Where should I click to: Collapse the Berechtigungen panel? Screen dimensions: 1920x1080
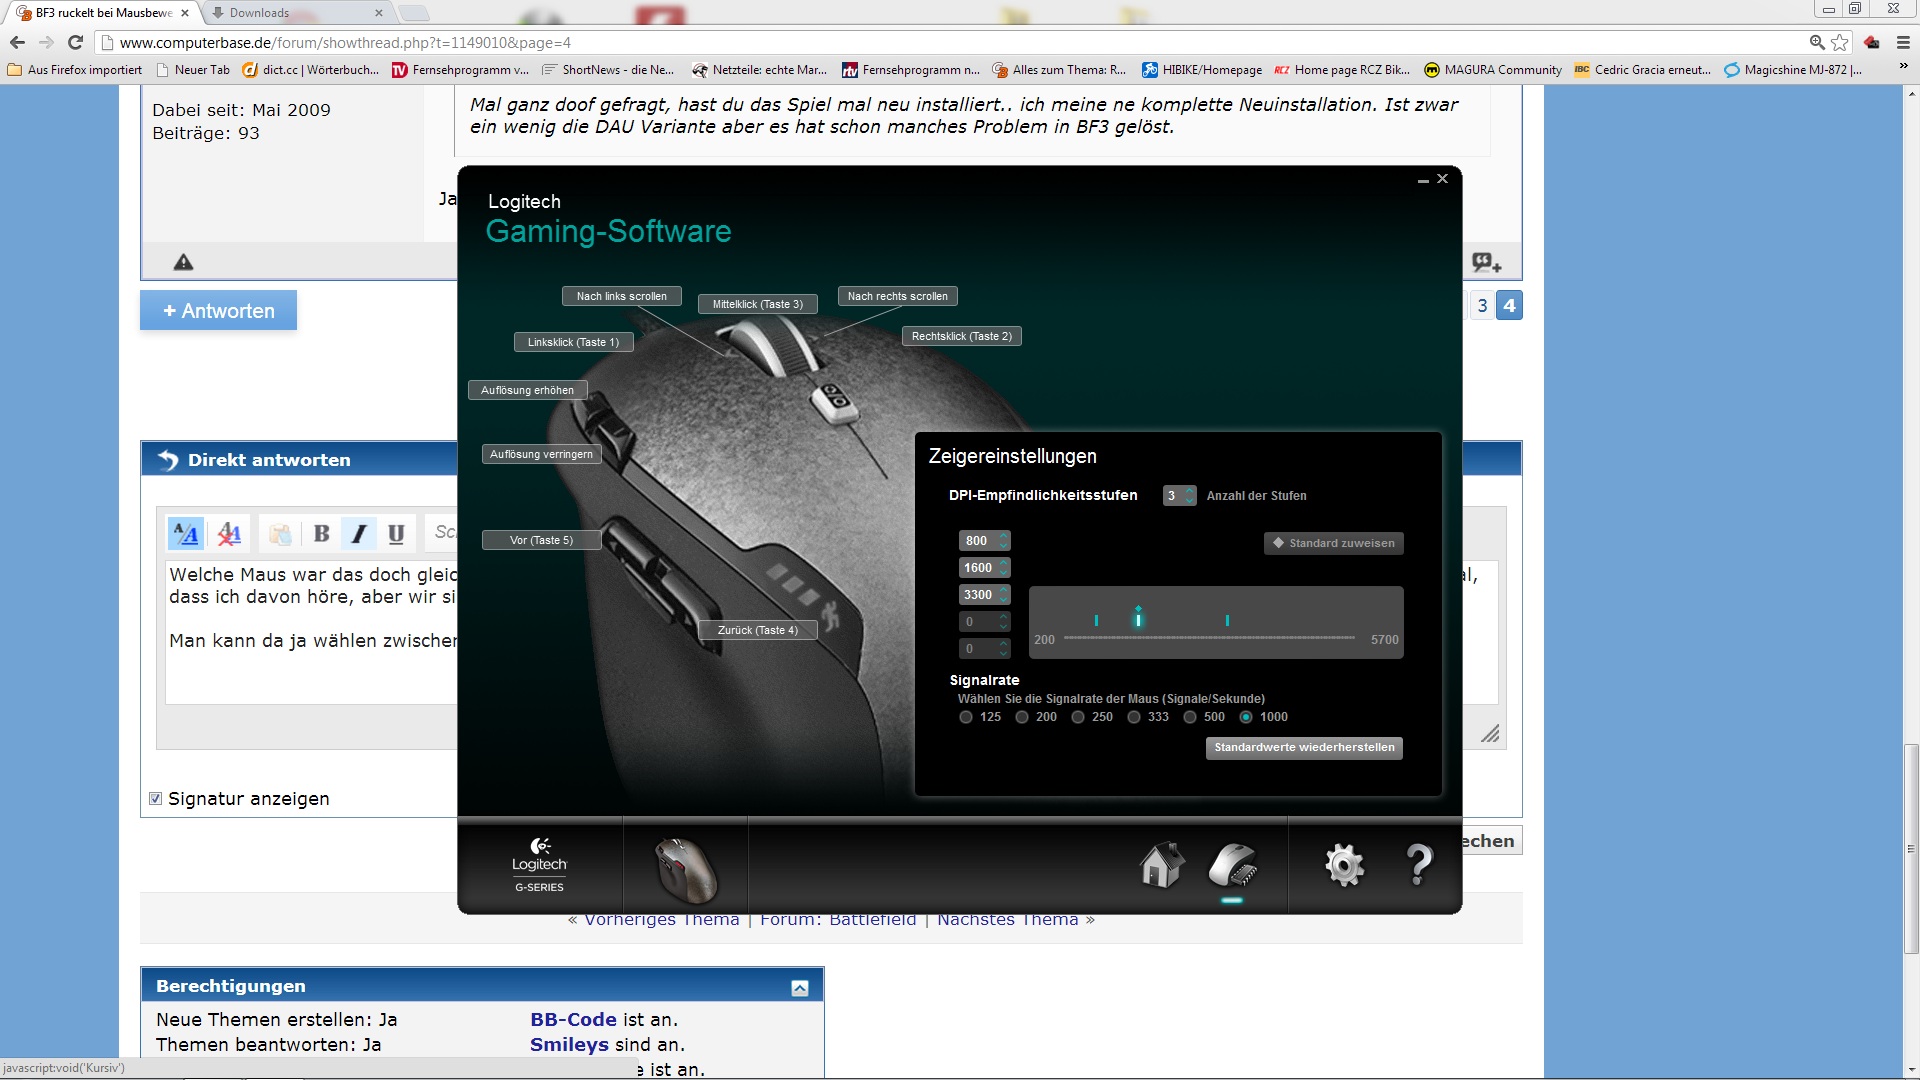coord(800,988)
